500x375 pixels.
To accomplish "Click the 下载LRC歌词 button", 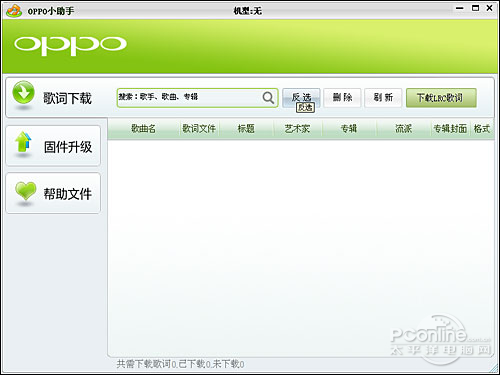I will click(x=441, y=98).
